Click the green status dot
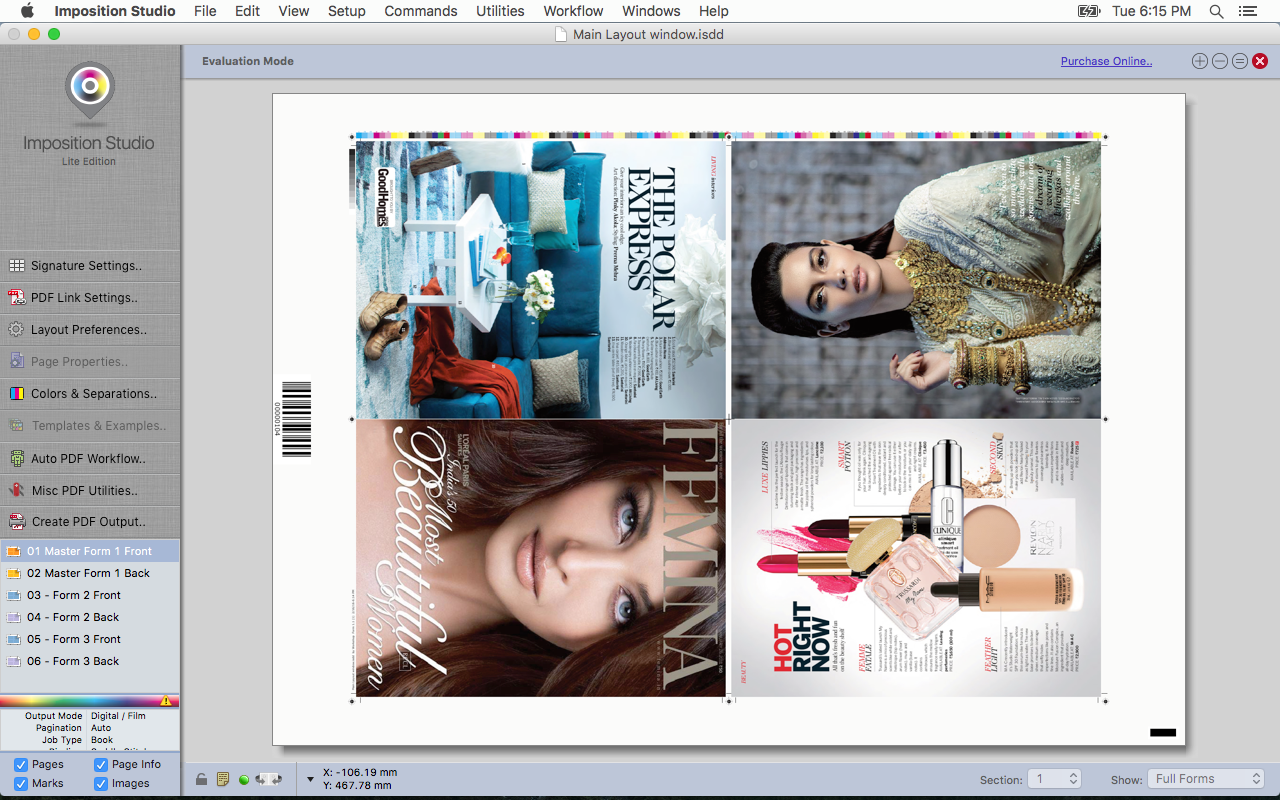This screenshot has height=800, width=1280. (244, 780)
